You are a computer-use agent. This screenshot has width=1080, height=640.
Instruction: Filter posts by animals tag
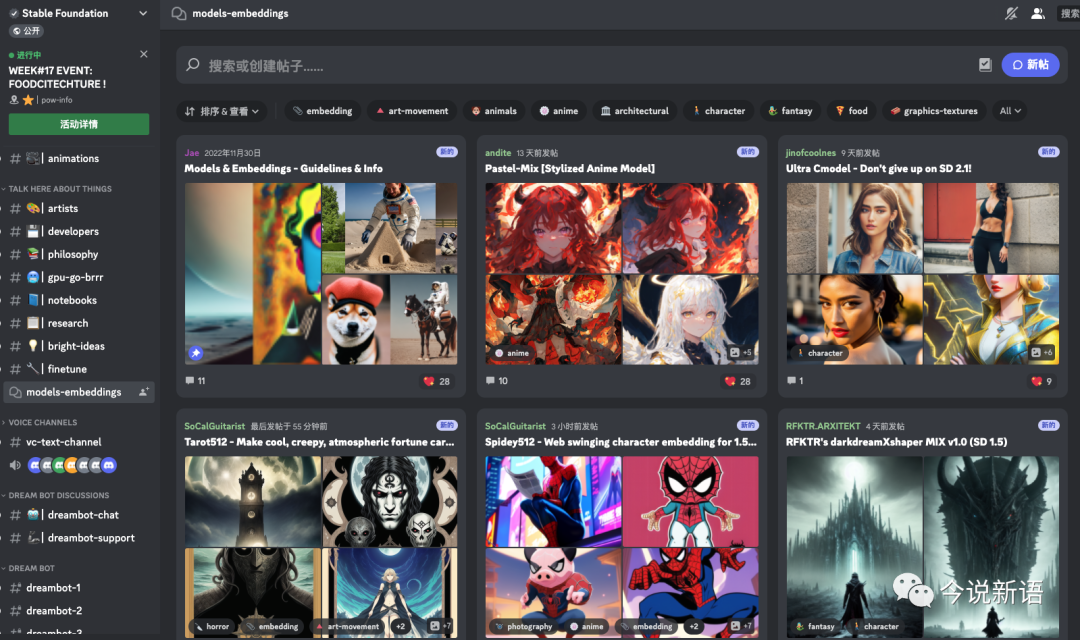(494, 111)
